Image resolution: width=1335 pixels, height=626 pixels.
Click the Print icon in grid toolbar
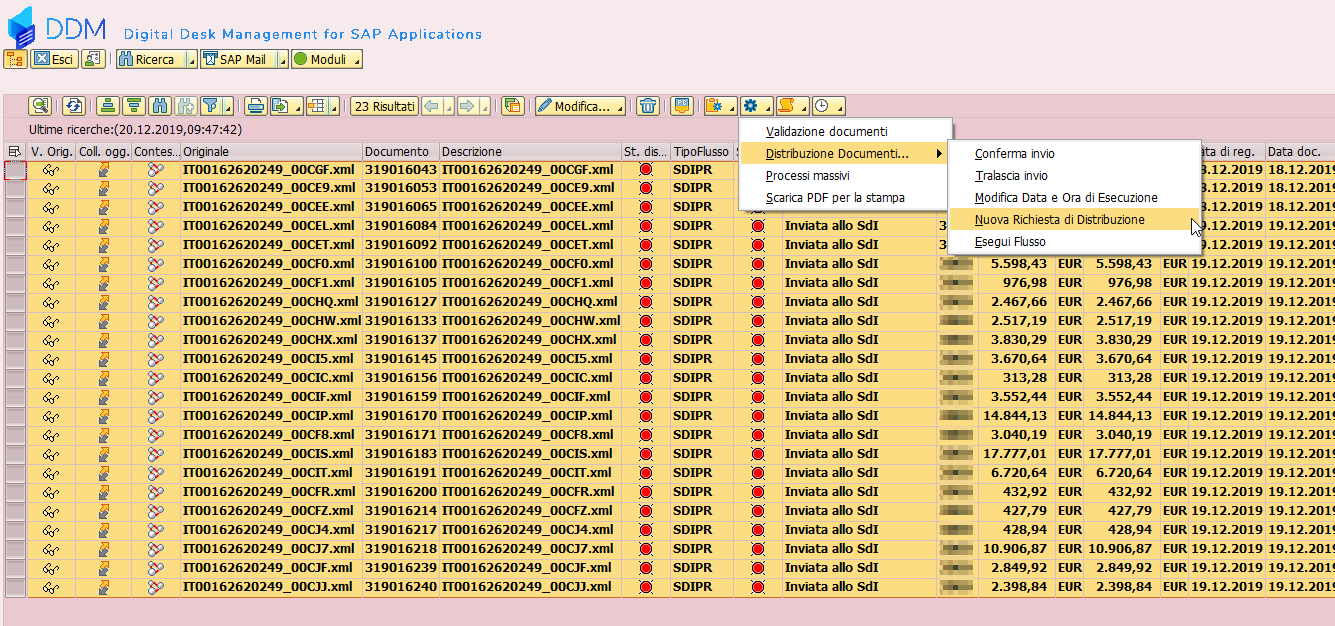(x=256, y=106)
